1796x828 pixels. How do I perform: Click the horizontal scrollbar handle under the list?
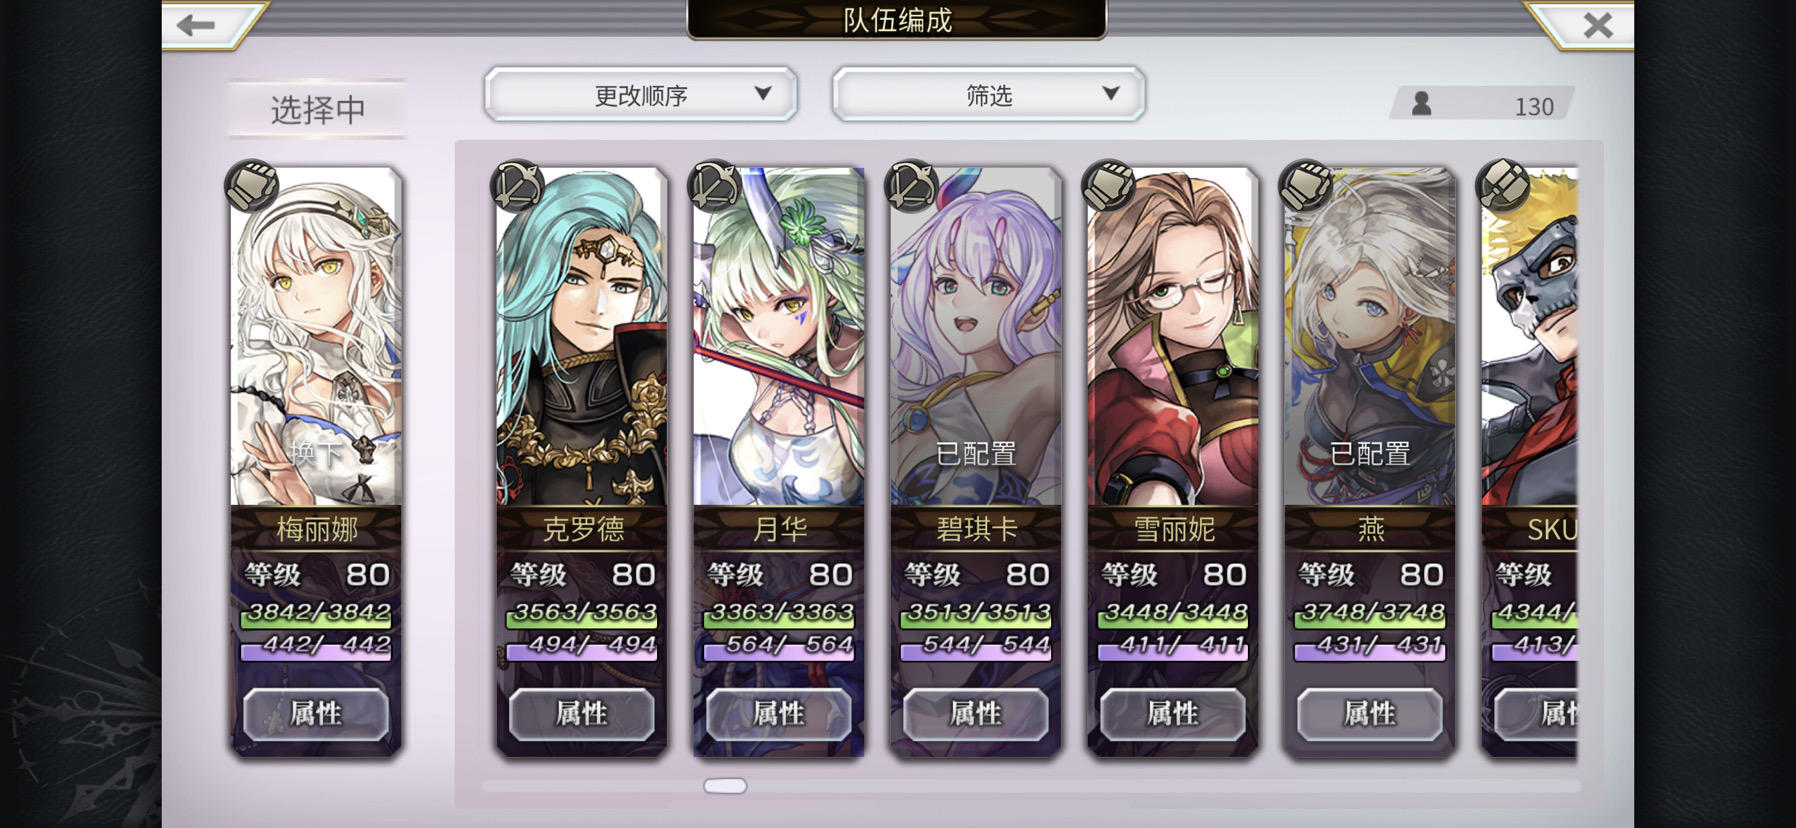(x=725, y=786)
